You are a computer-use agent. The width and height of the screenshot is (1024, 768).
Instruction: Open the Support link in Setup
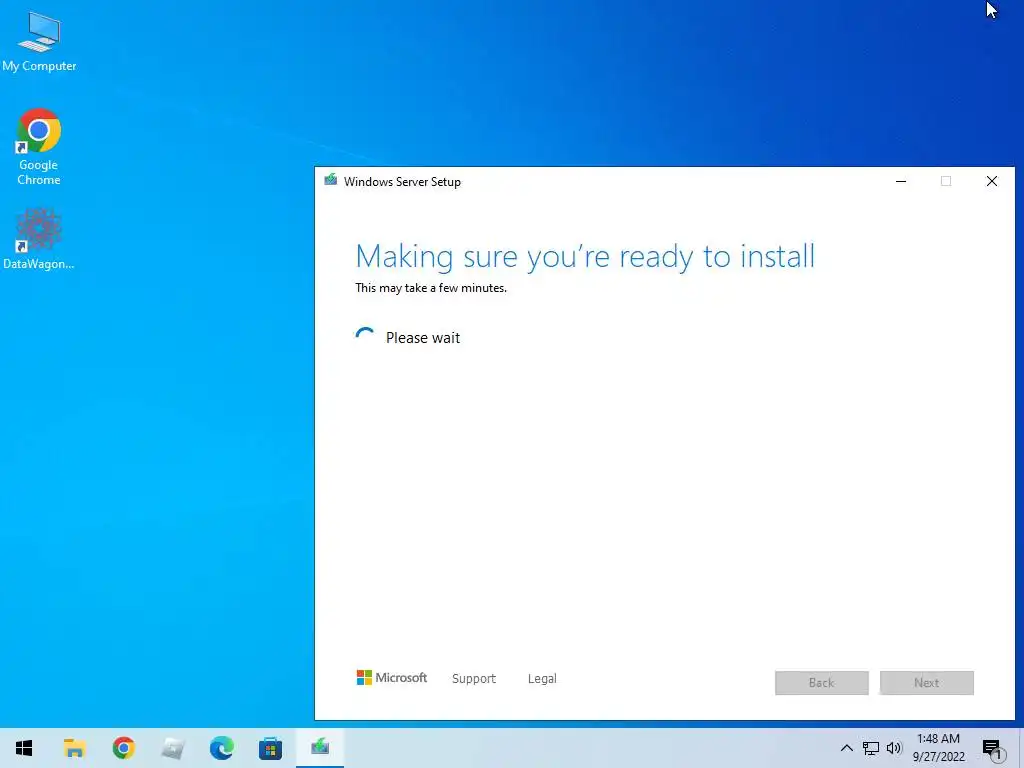(474, 679)
